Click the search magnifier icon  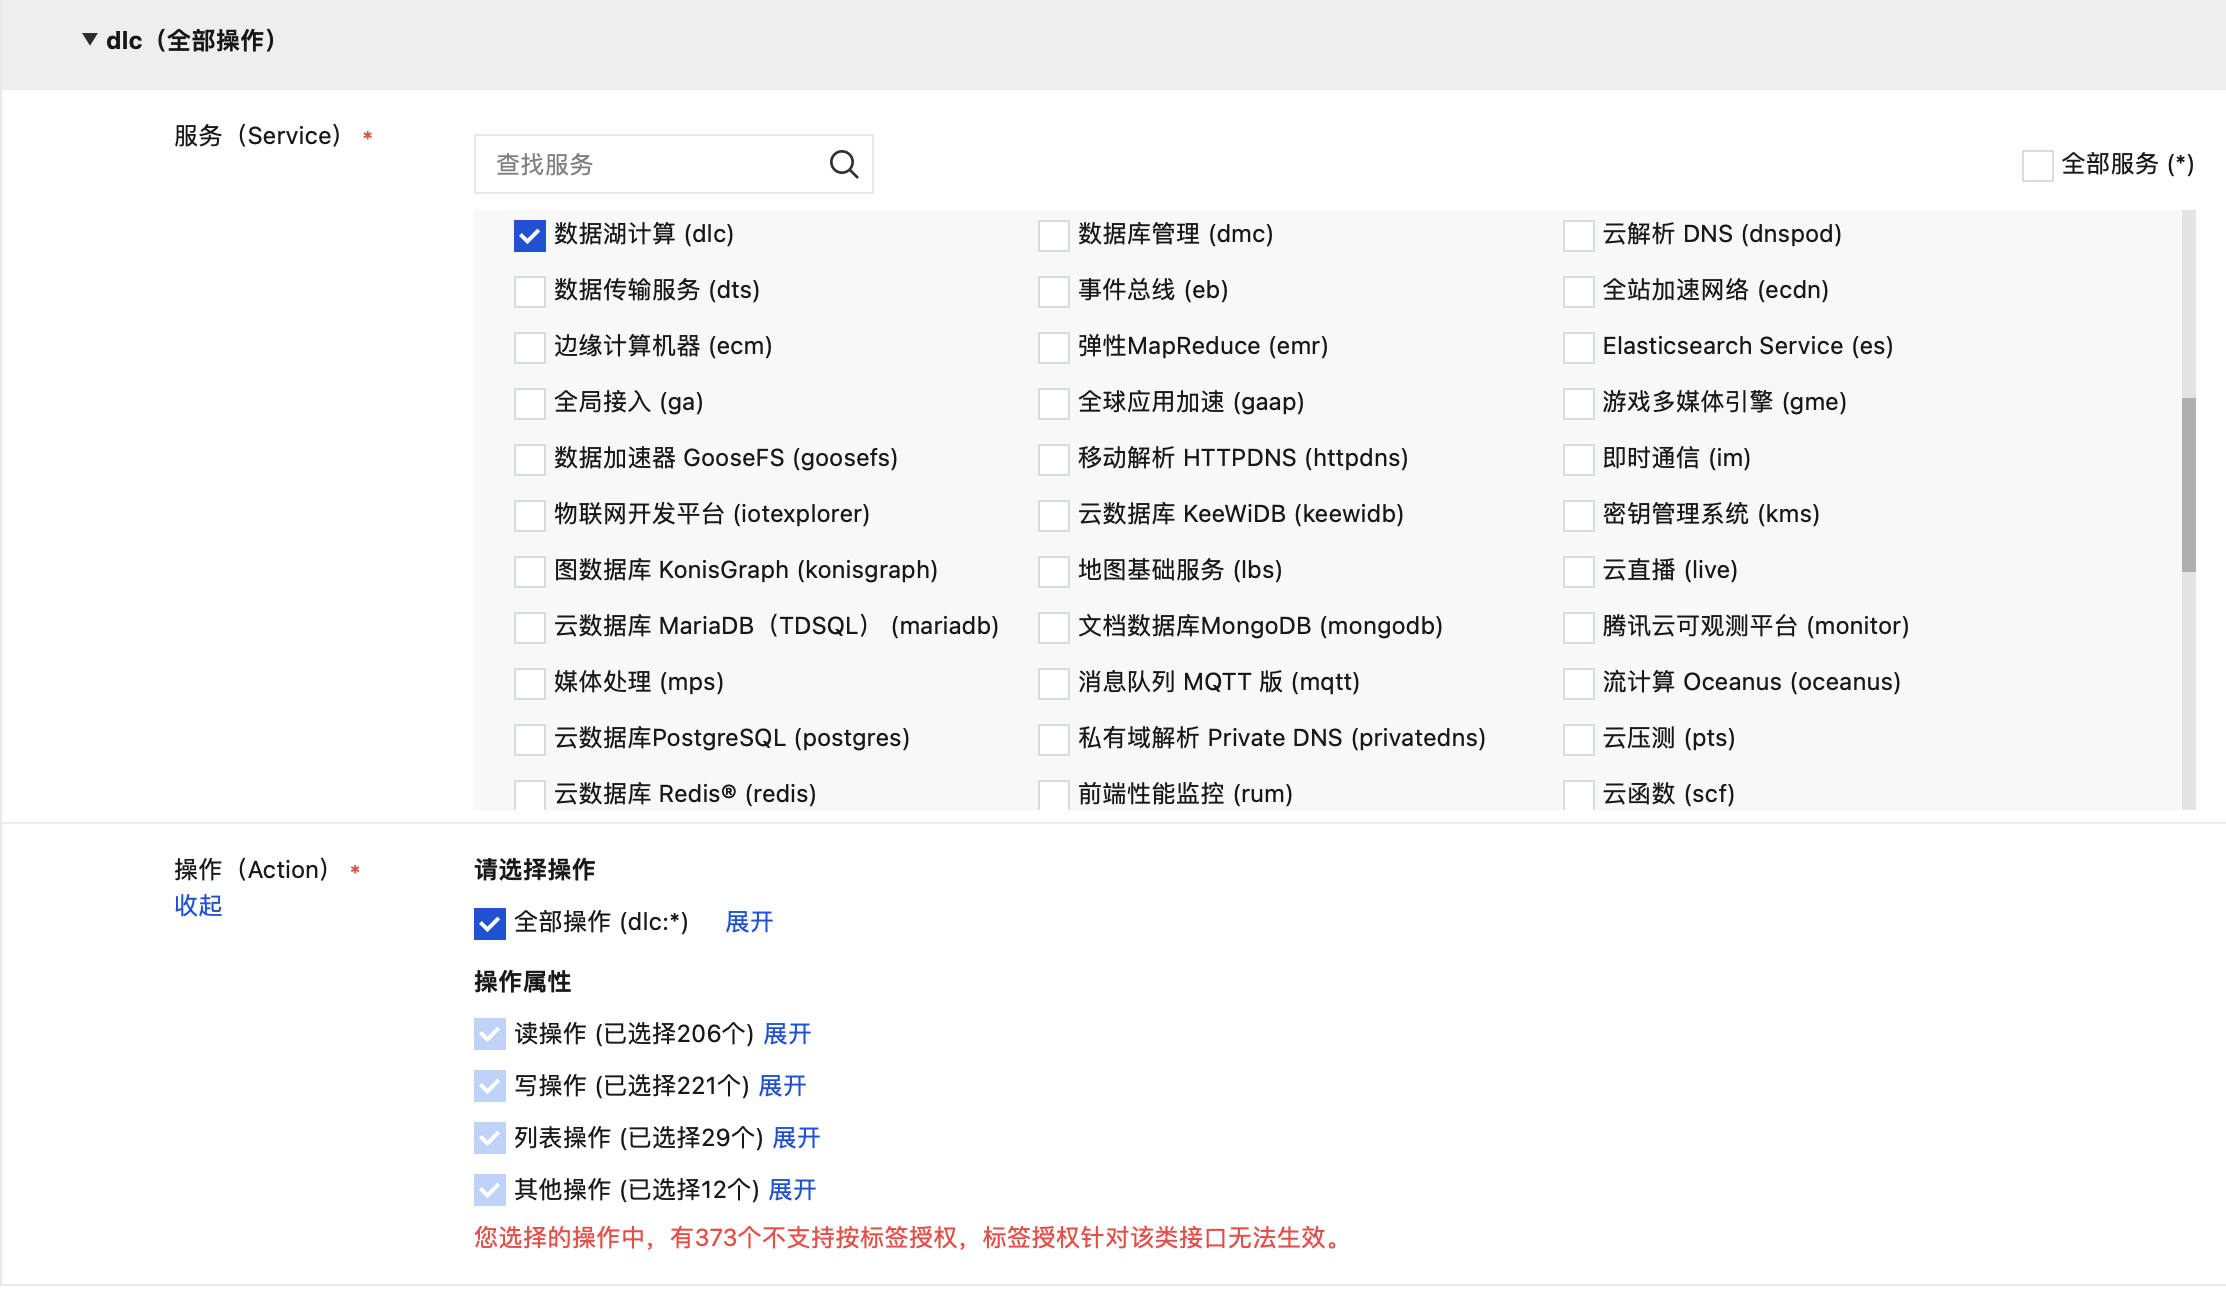point(844,164)
